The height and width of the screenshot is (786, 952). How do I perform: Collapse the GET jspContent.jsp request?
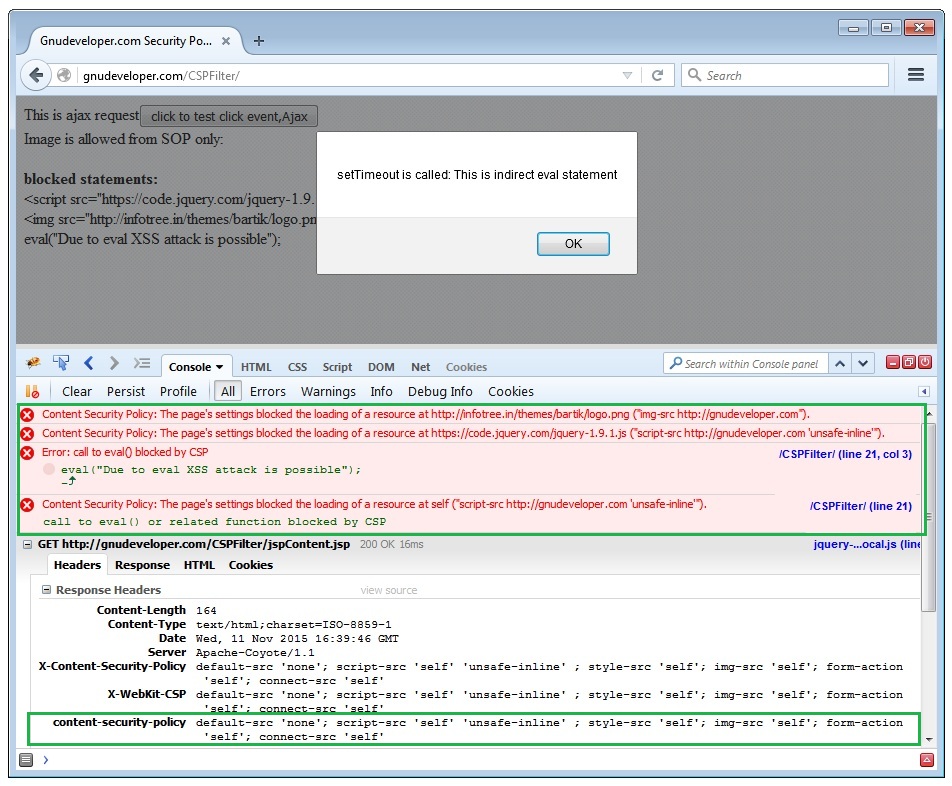29,544
